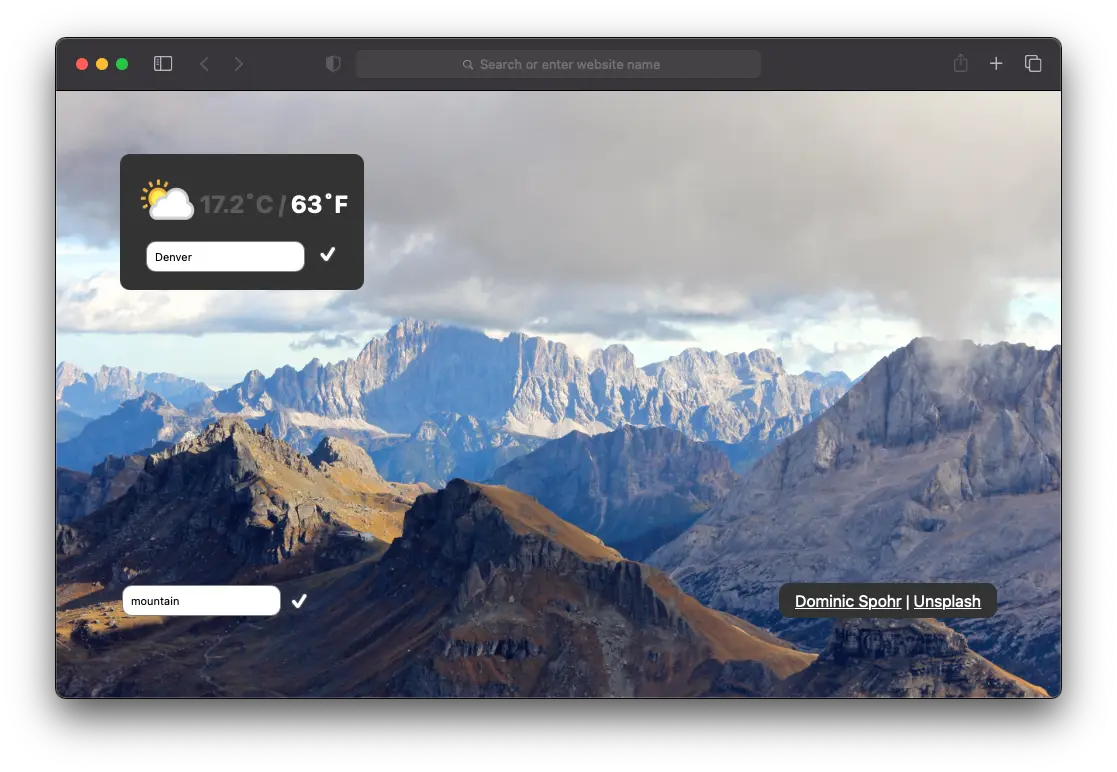
Task: Edit the Denver city field
Action: click(x=225, y=256)
